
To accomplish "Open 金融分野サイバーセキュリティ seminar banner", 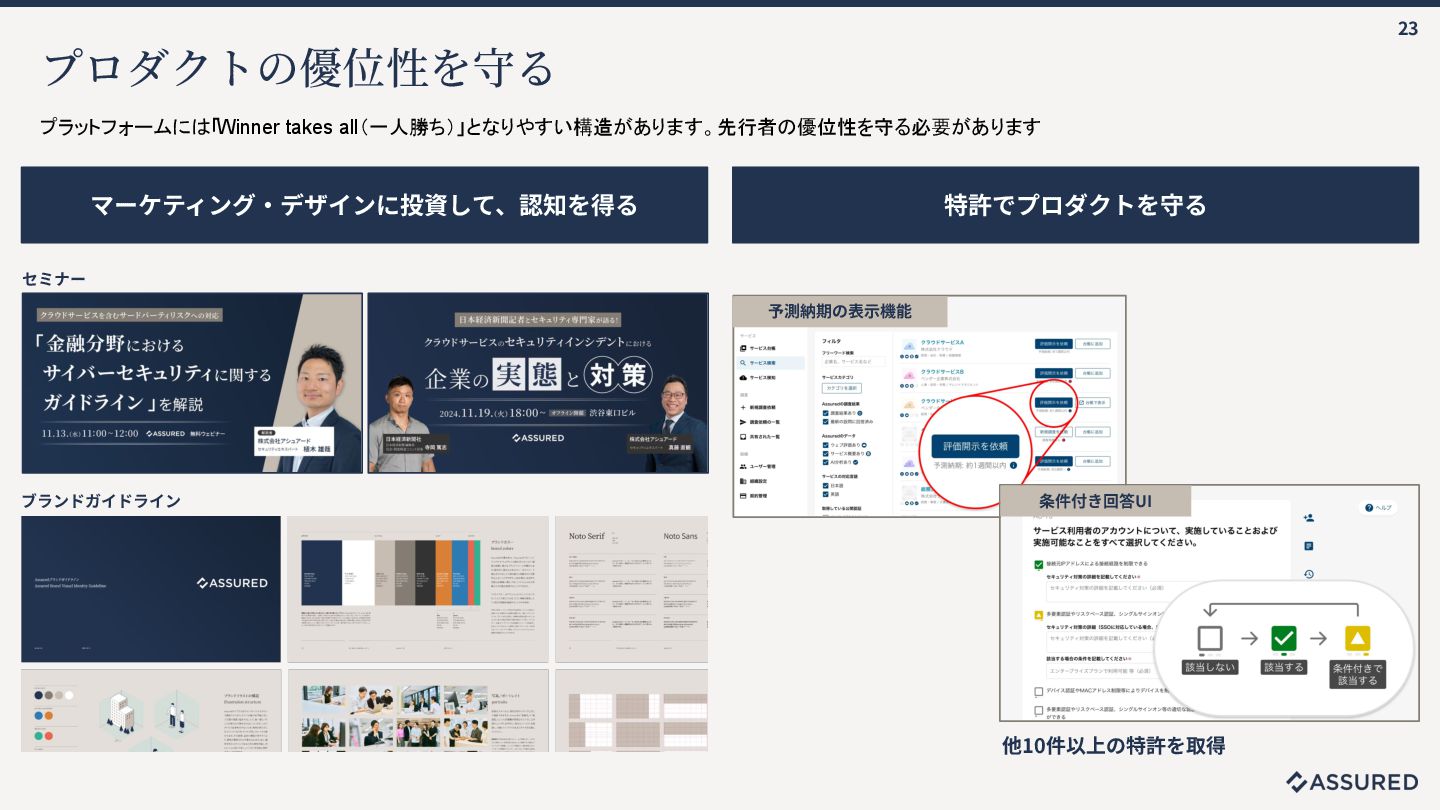I will pyautogui.click(x=192, y=383).
